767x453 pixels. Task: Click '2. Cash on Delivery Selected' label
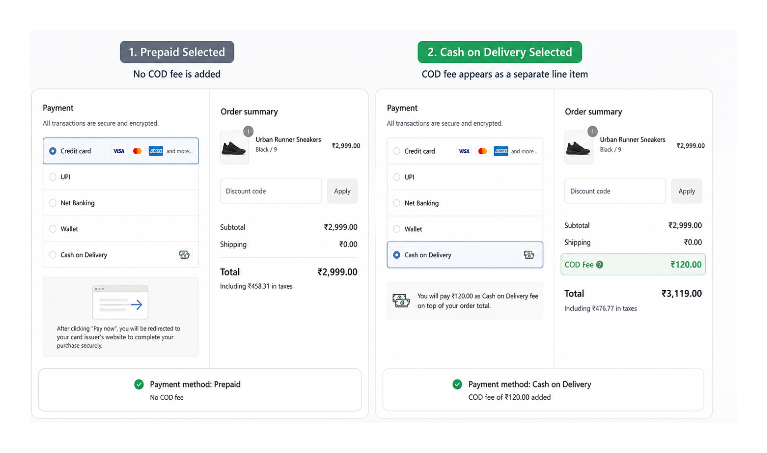(500, 52)
